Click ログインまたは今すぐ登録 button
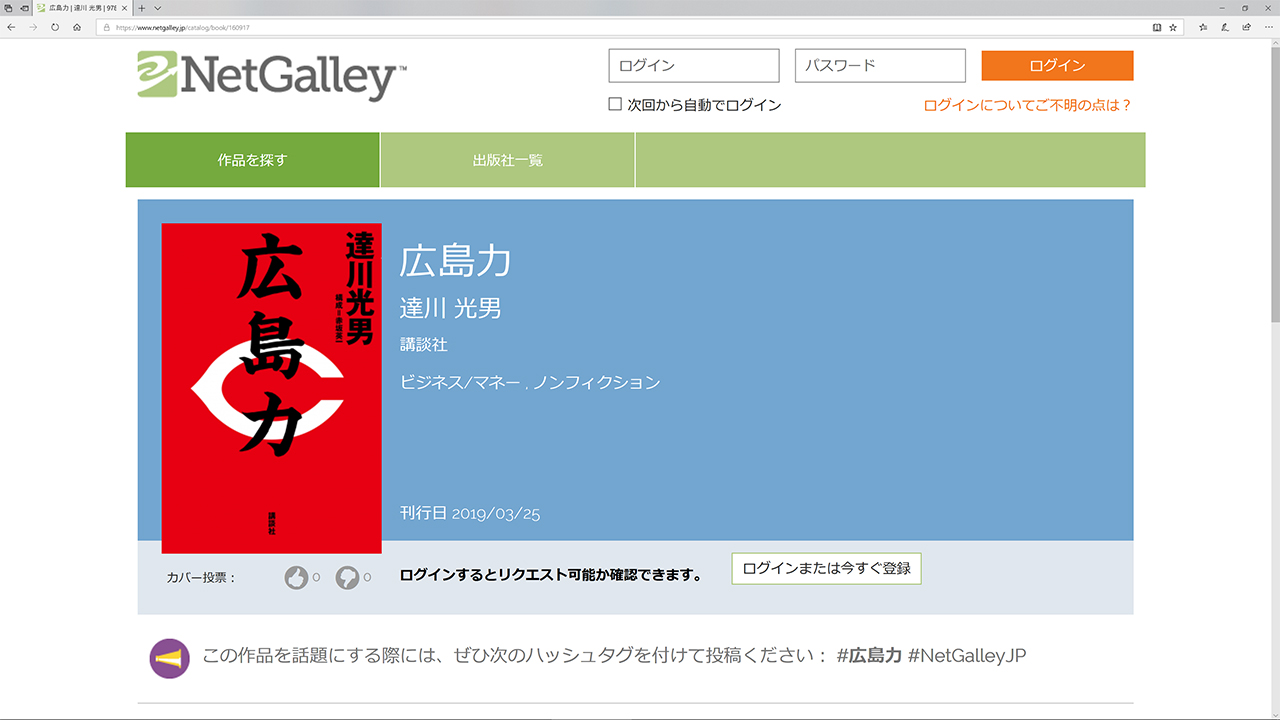Viewport: 1280px width, 720px height. (826, 568)
